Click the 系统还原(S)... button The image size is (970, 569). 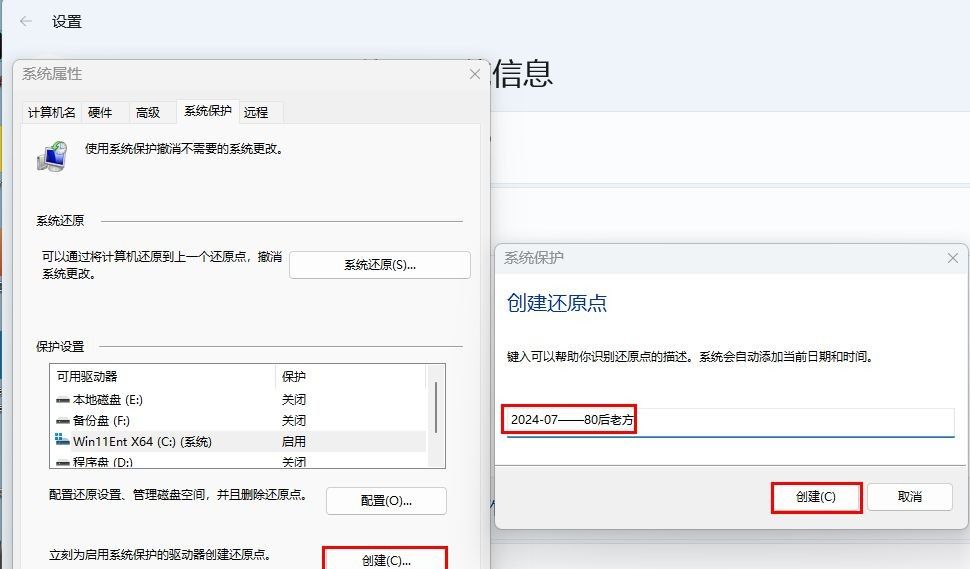click(x=380, y=265)
